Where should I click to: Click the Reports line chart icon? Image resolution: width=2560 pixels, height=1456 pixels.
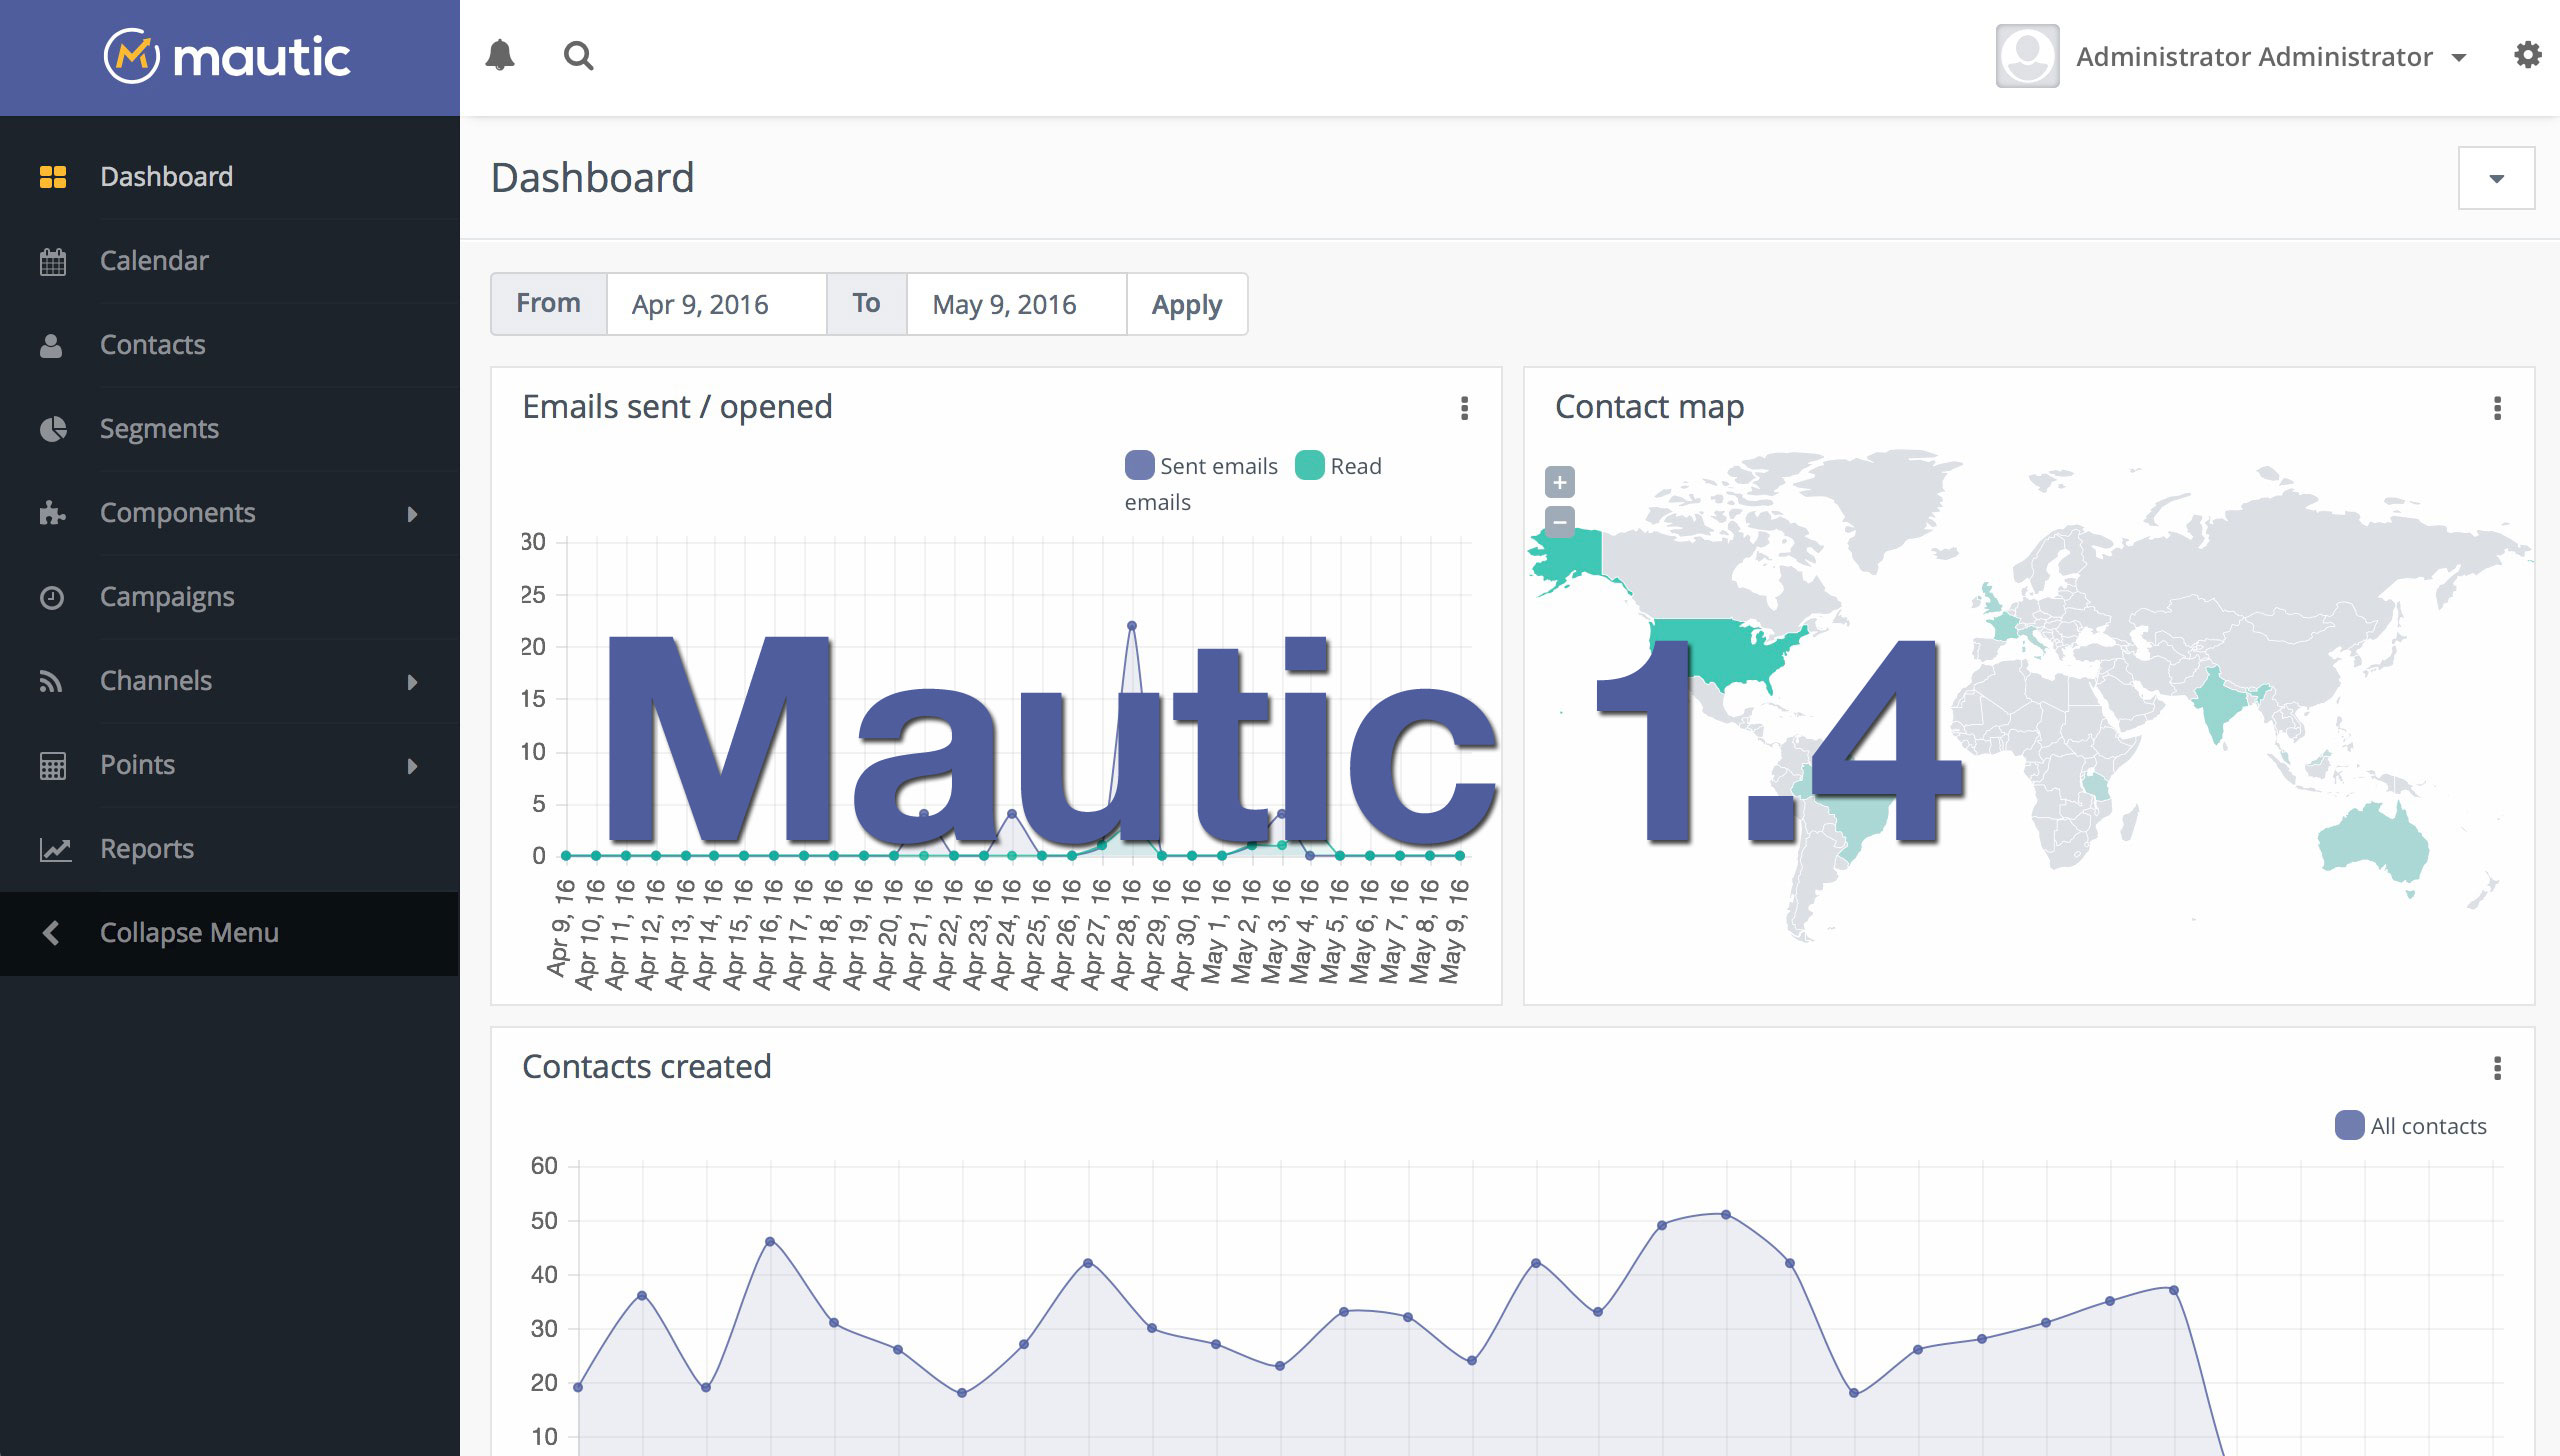coord(55,849)
